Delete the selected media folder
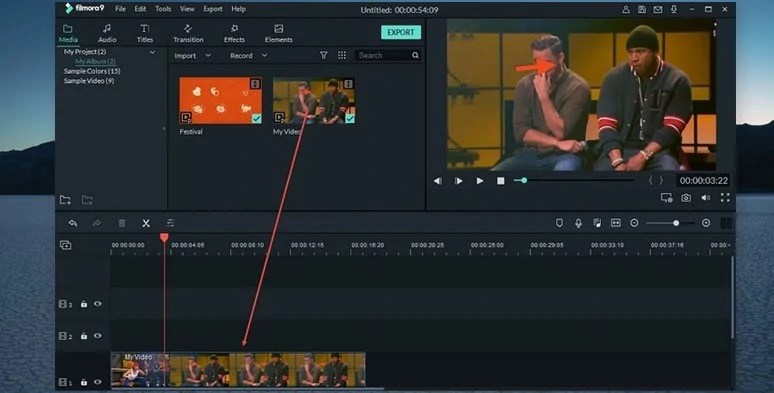Viewport: 774px width, 393px height. coord(87,200)
